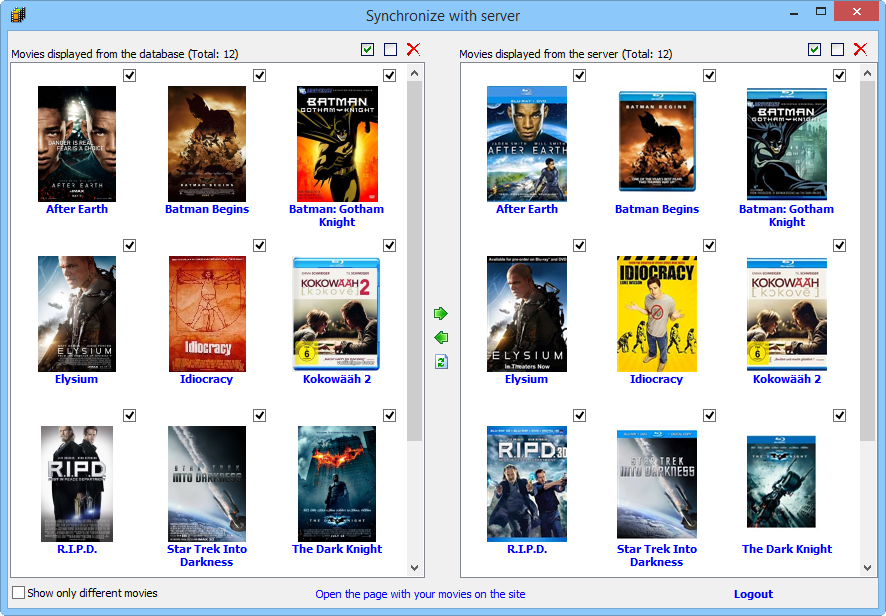Screen dimensions: 886x616
Task: Open Elysium title link in server list
Action: point(526,379)
